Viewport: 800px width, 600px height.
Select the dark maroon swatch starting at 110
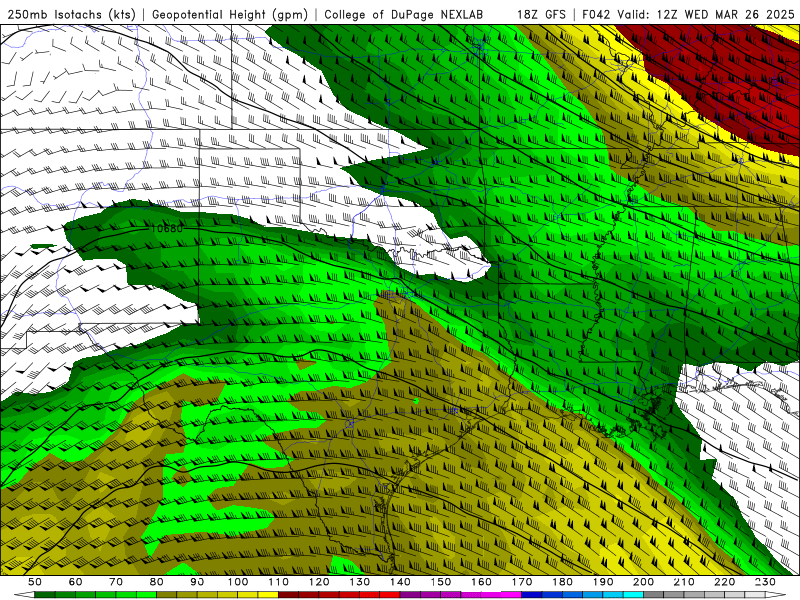pyautogui.click(x=288, y=595)
